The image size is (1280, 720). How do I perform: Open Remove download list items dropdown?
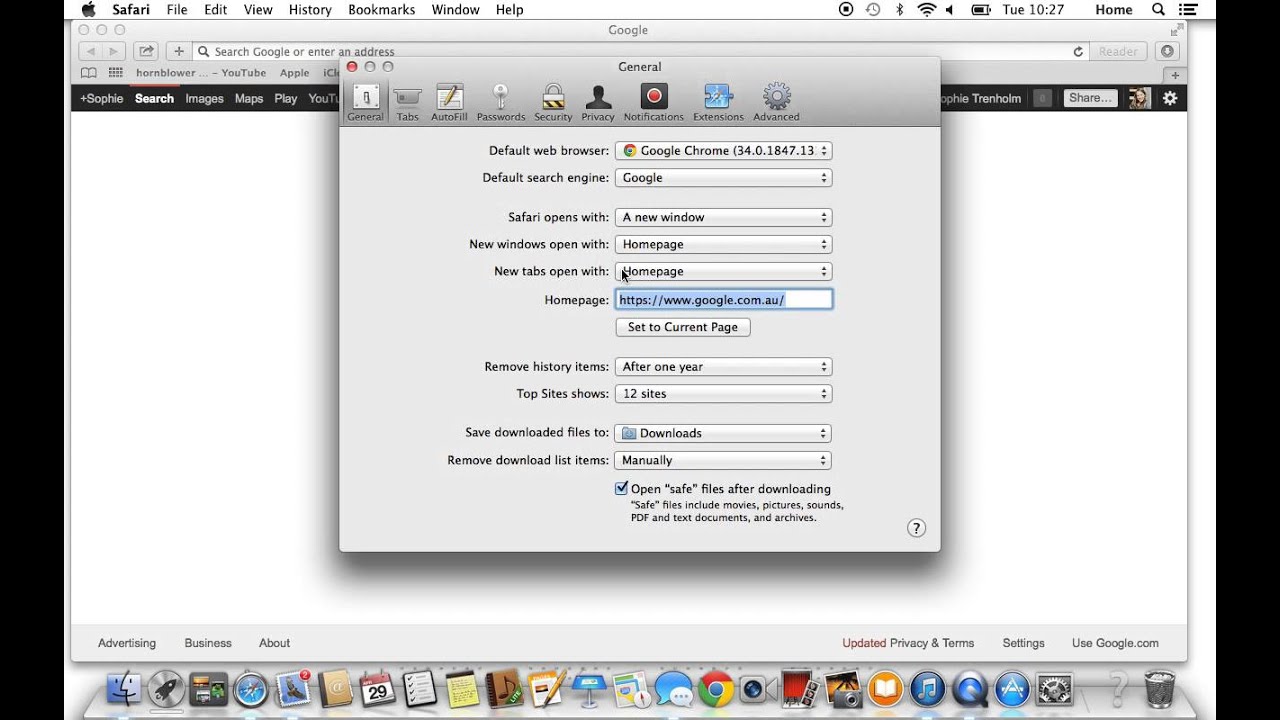click(x=723, y=460)
